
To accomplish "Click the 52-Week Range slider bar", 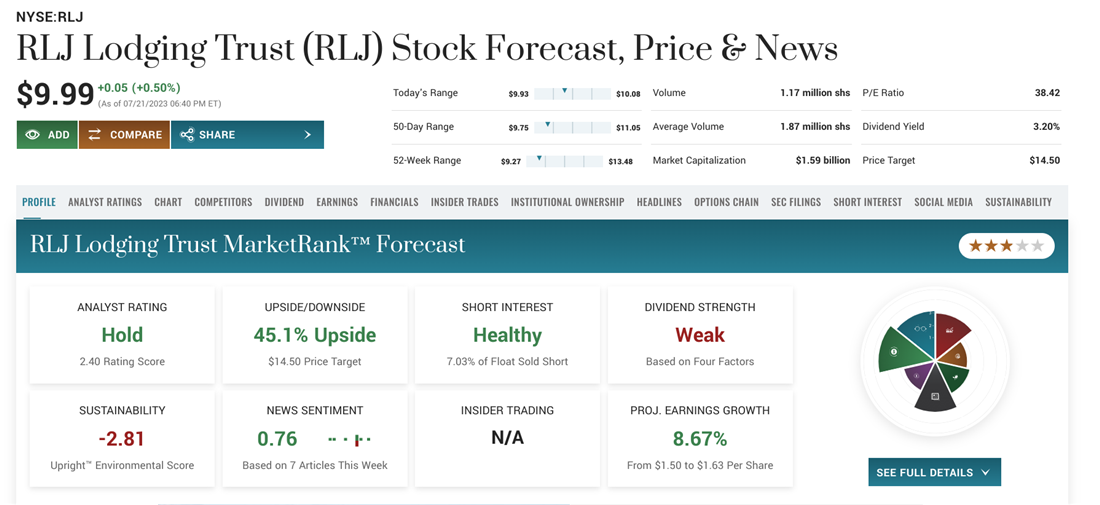I will pos(564,161).
